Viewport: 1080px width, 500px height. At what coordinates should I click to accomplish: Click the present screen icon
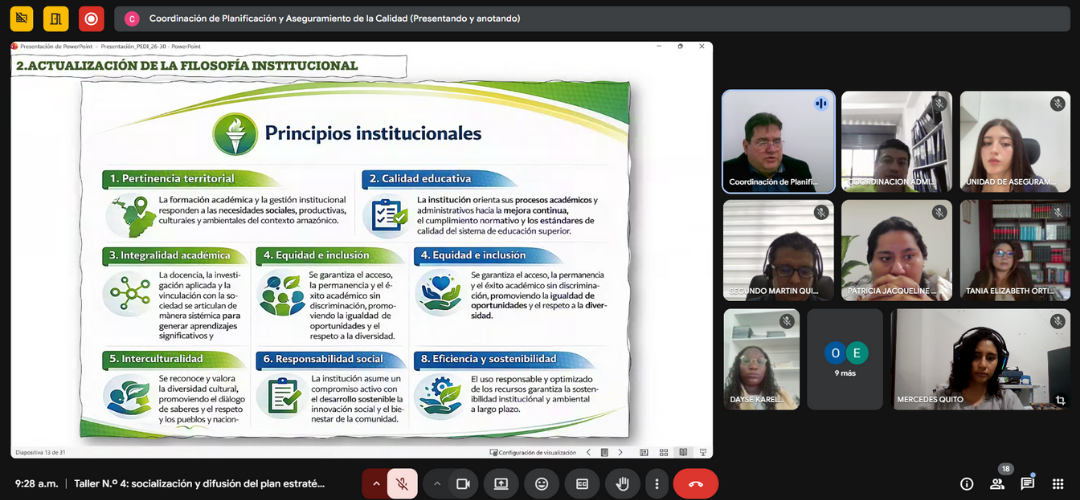click(x=501, y=484)
